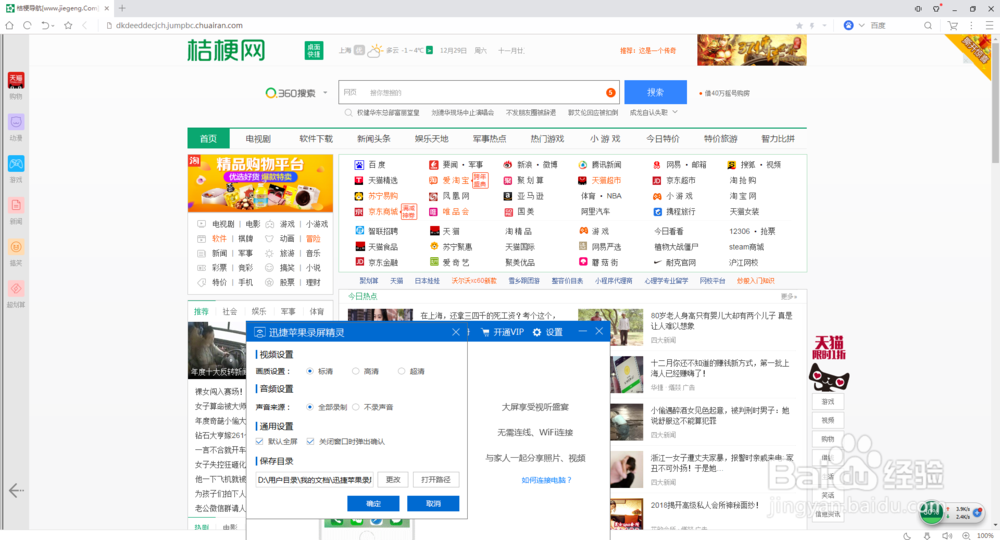Close the 迅捷苹果录屏精灵 settings dialog
The image size is (1000, 540).
tap(456, 332)
